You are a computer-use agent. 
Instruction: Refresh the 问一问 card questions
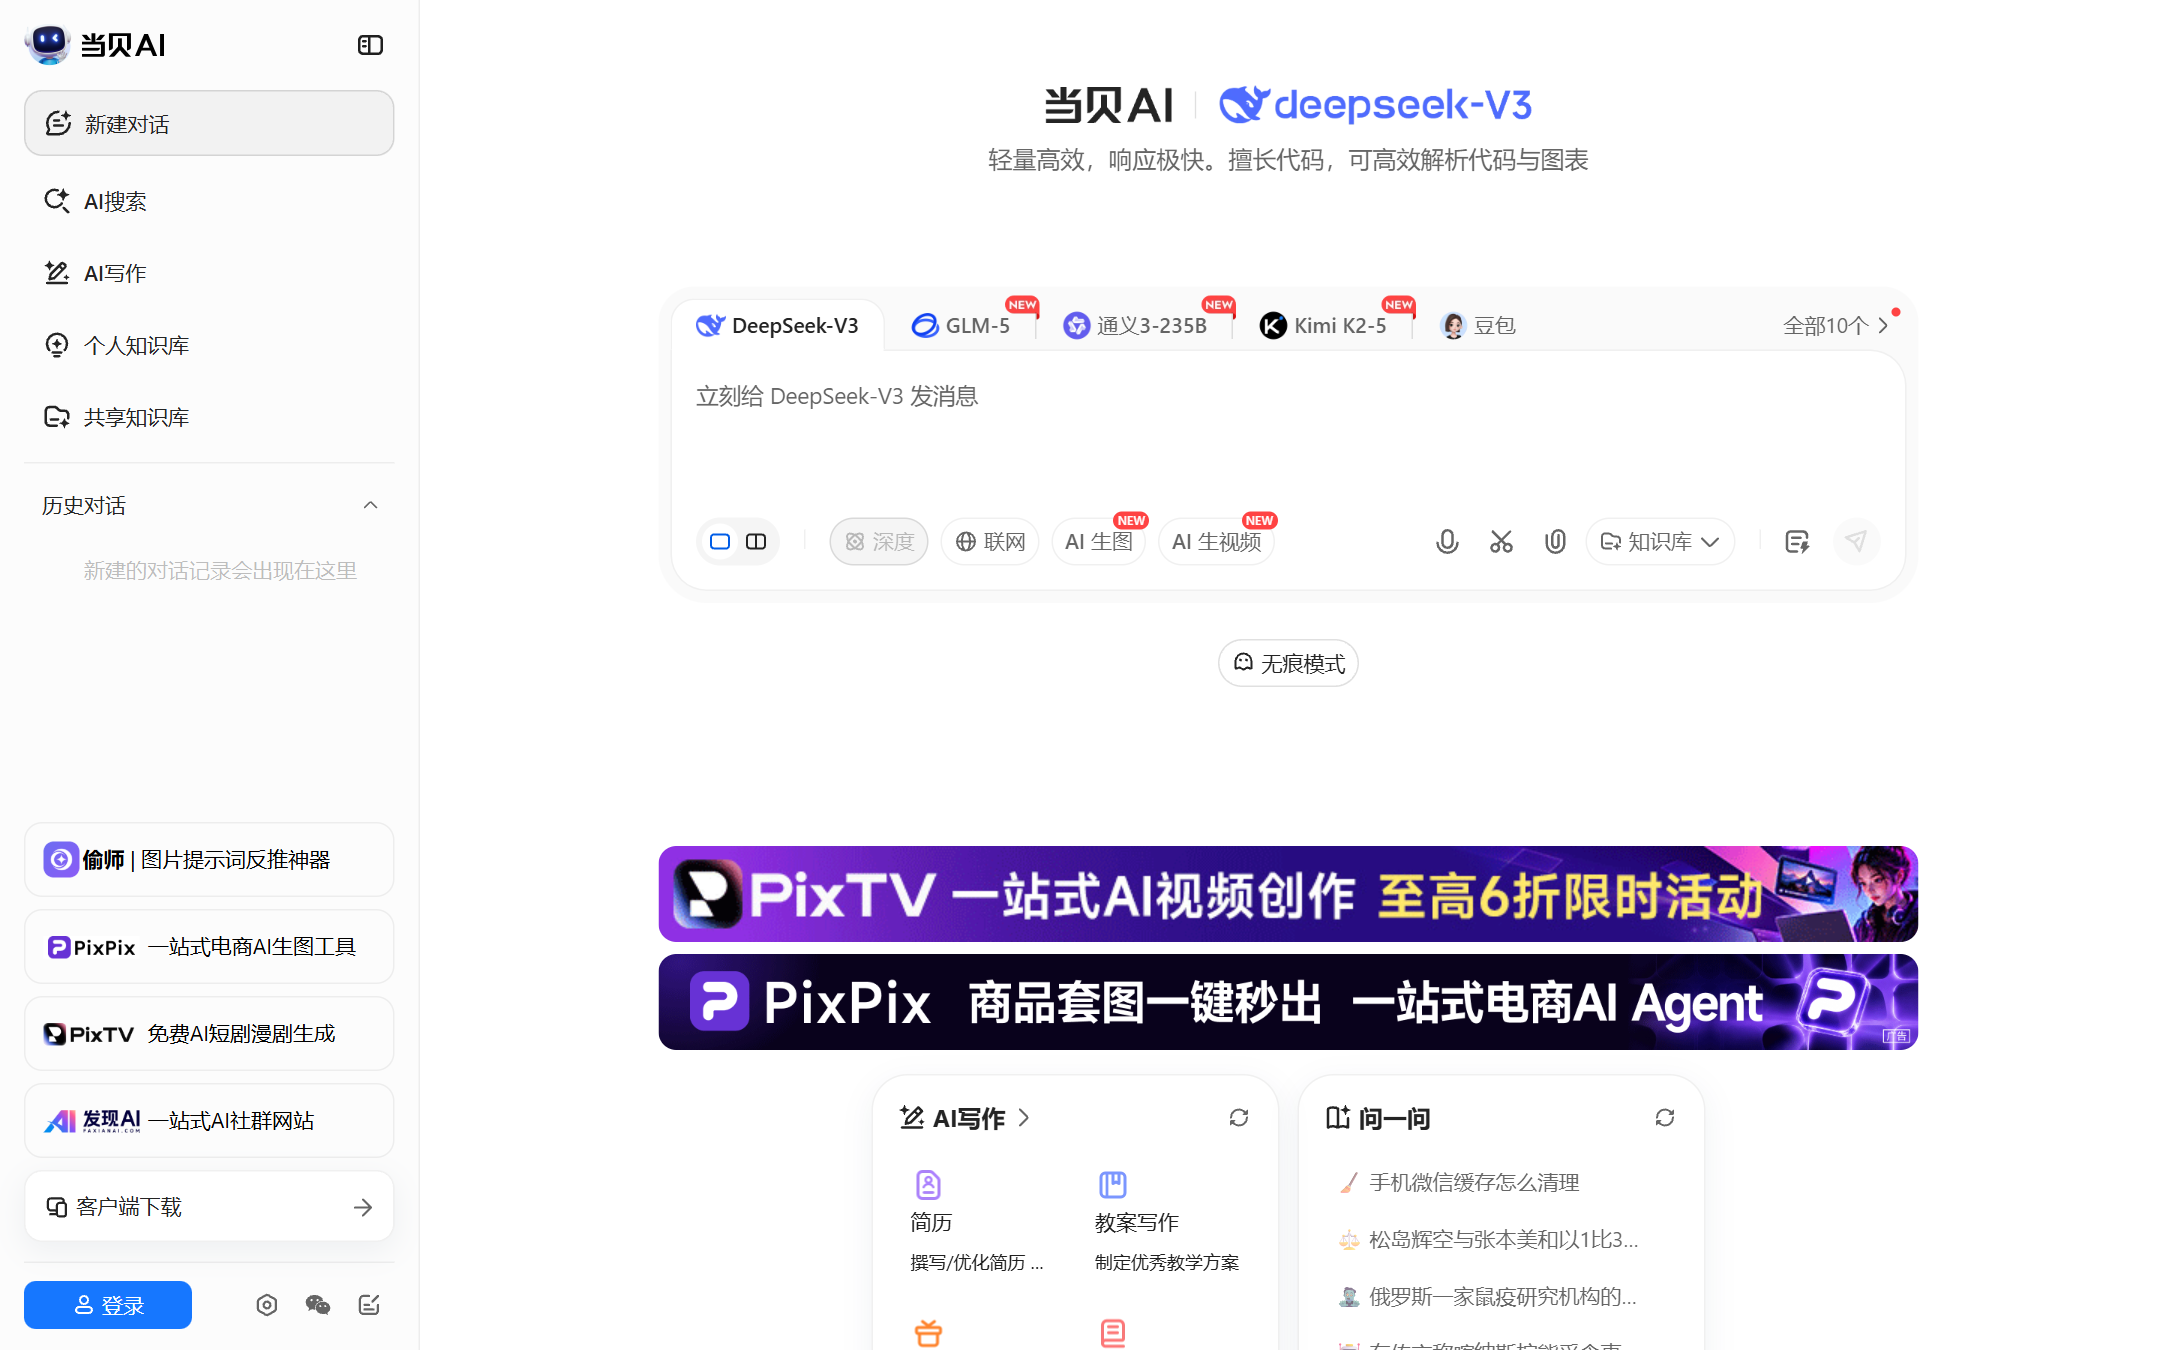[1665, 1117]
